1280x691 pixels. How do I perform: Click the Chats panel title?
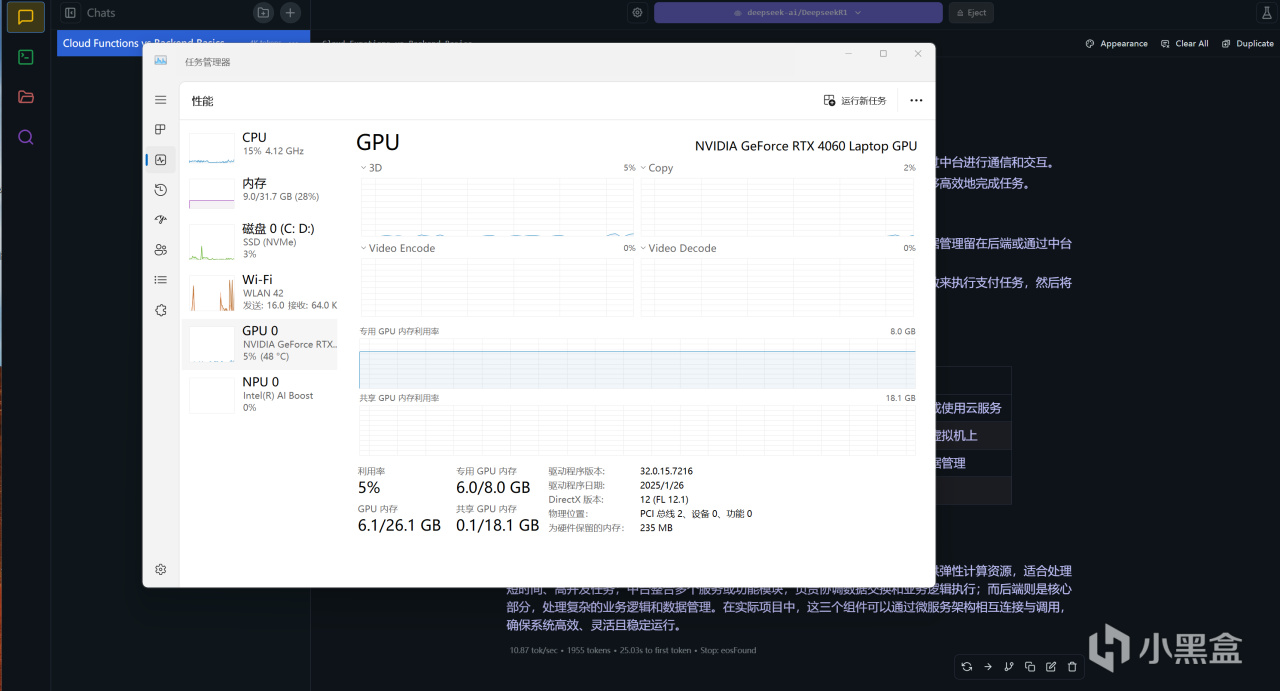point(101,13)
